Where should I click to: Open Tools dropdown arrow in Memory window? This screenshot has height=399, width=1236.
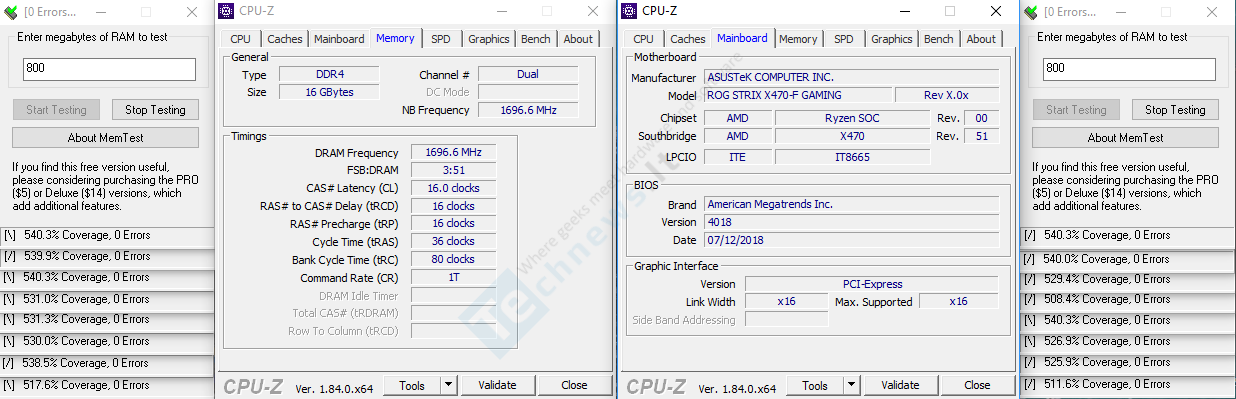[447, 385]
